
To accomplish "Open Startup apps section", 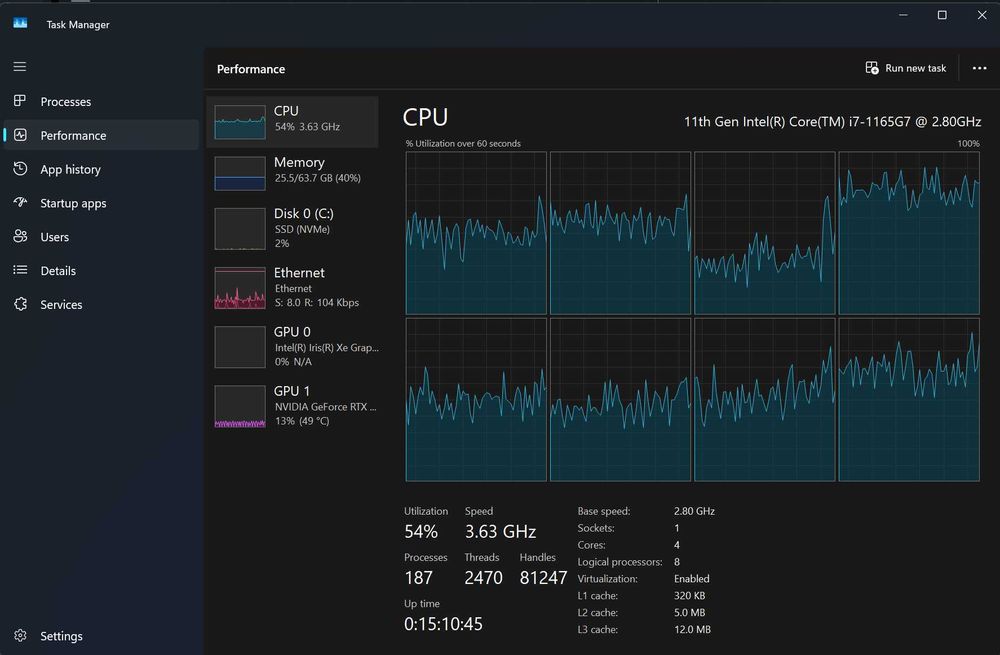I will tap(101, 203).
